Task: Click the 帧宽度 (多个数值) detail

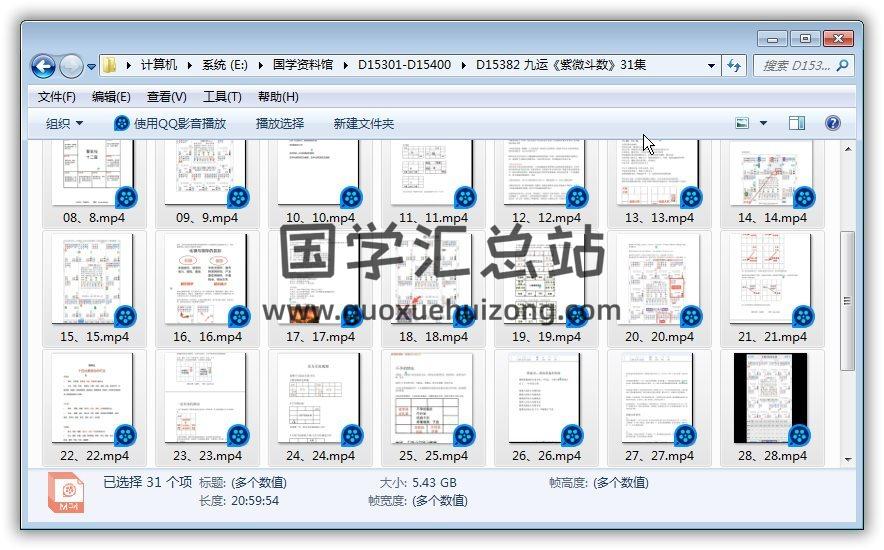Action: (418, 501)
